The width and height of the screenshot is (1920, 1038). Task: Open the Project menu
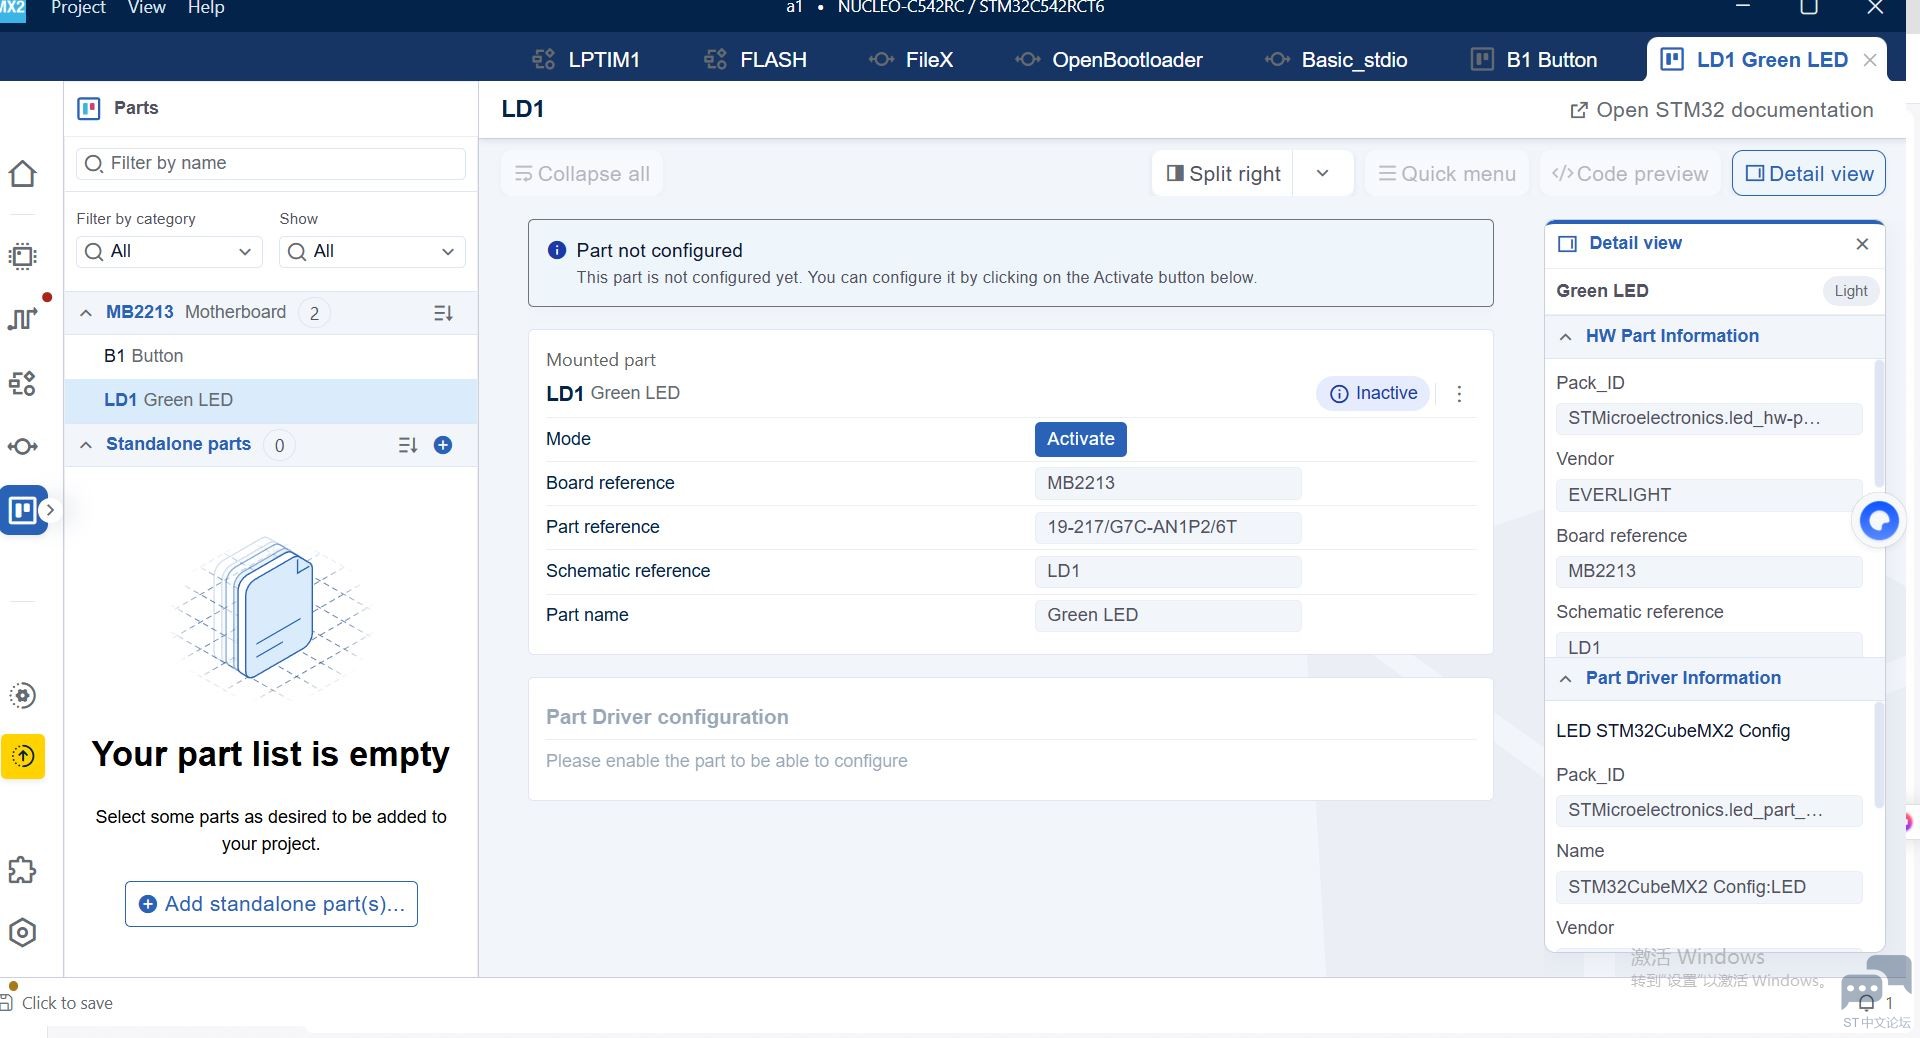point(78,8)
